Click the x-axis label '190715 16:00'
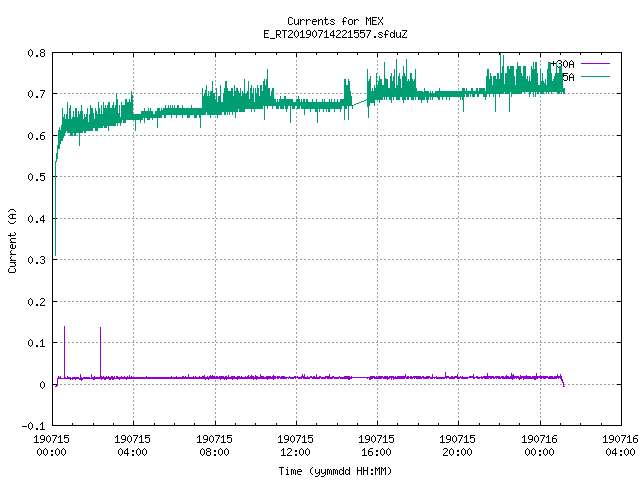The width and height of the screenshot is (640, 480). click(x=376, y=445)
